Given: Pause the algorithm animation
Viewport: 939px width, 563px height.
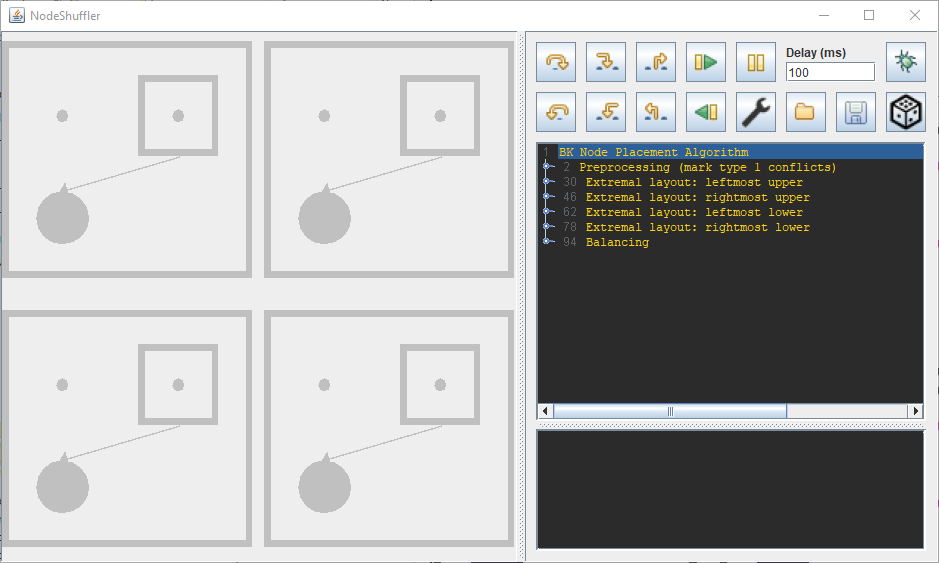Looking at the screenshot, I should point(756,62).
